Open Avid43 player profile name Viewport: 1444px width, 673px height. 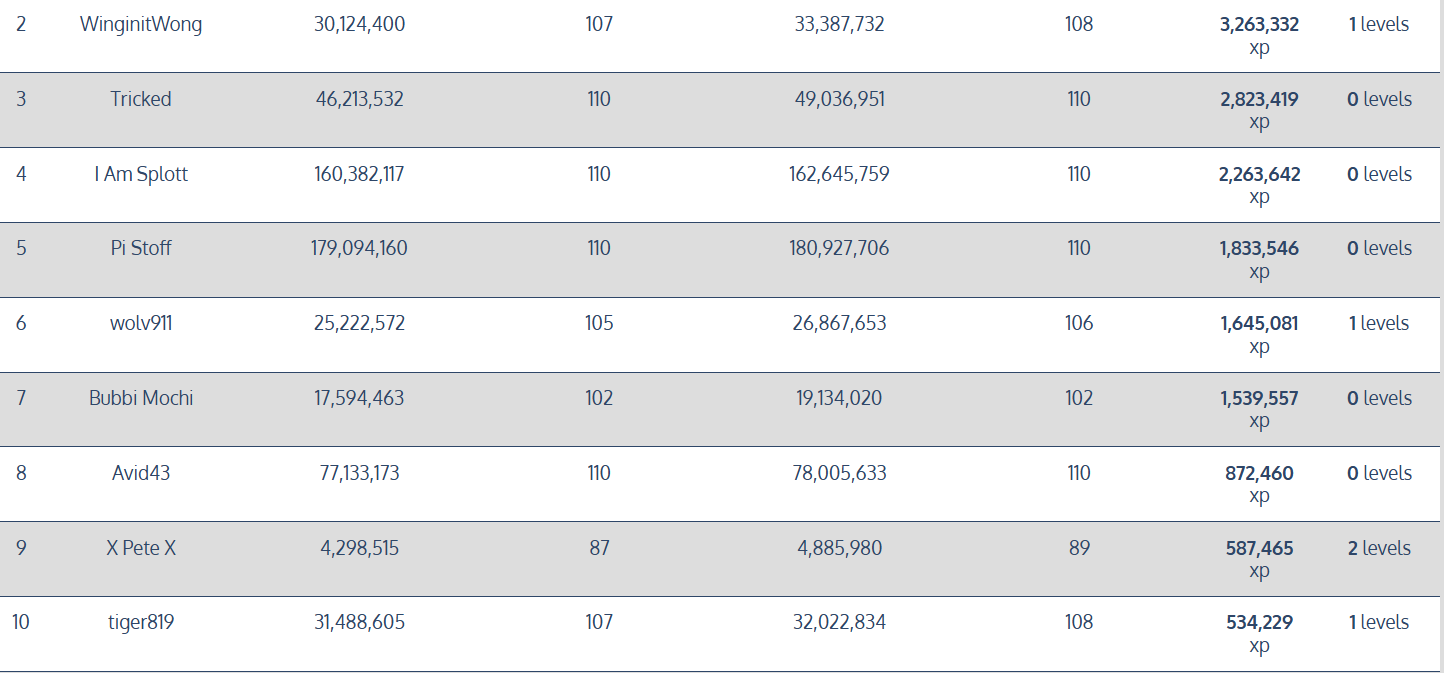[141, 473]
